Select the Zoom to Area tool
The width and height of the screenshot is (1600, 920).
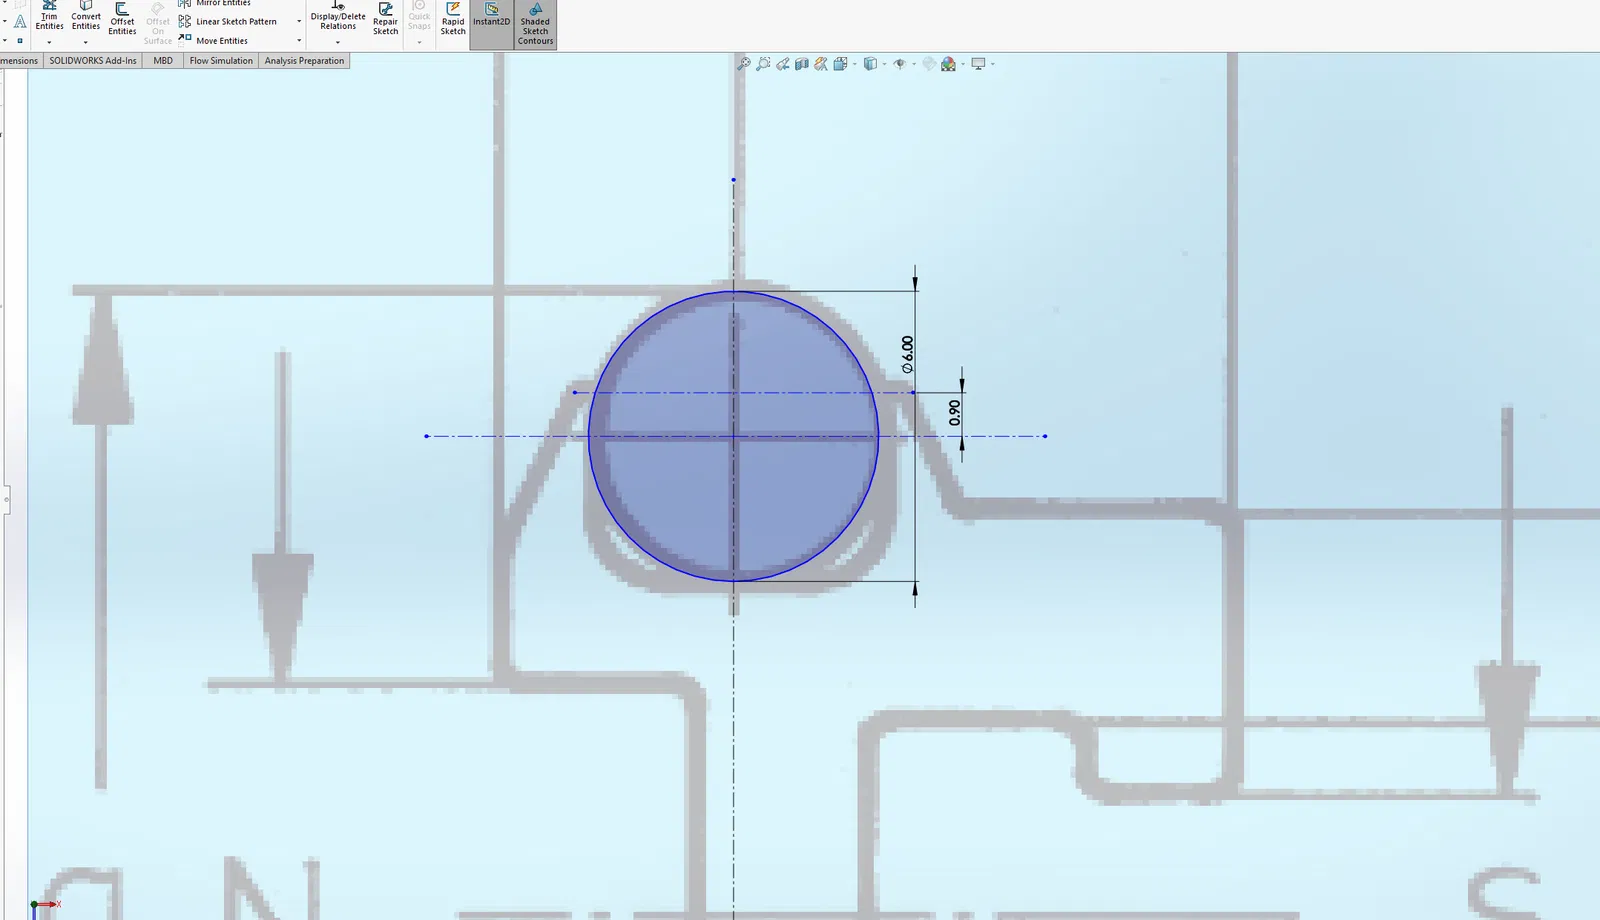coord(763,64)
